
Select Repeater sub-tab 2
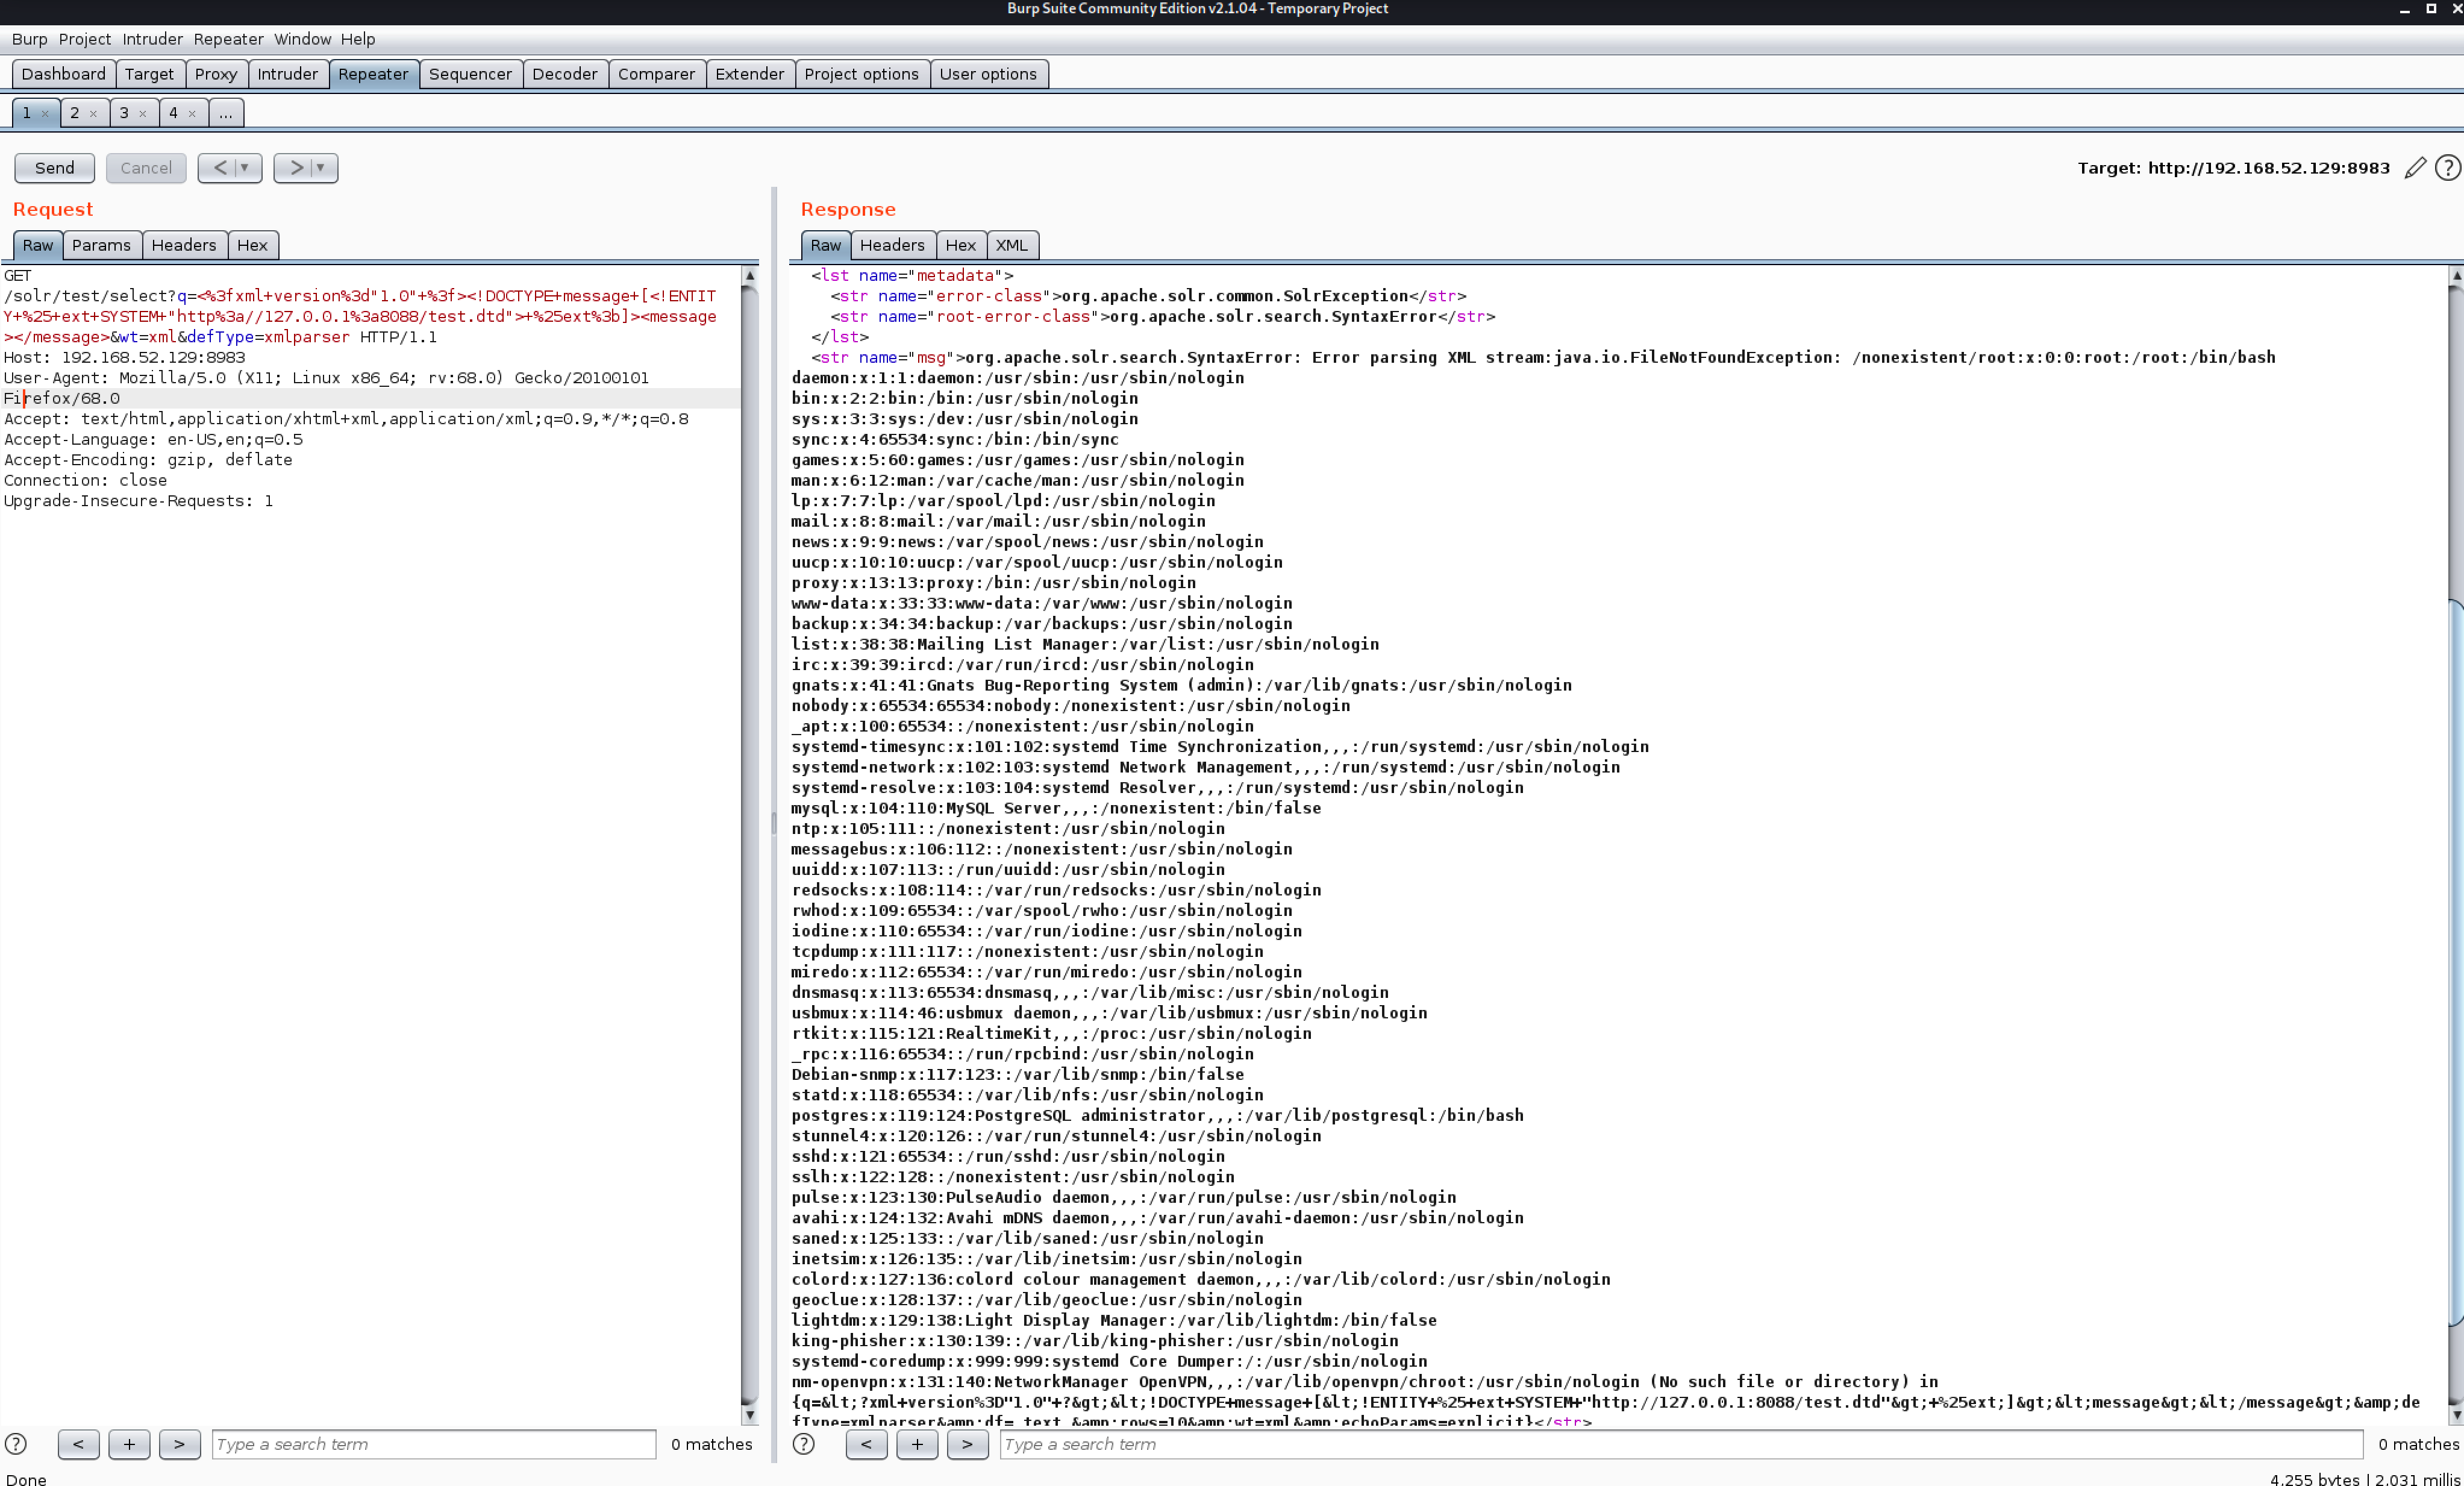(x=74, y=113)
